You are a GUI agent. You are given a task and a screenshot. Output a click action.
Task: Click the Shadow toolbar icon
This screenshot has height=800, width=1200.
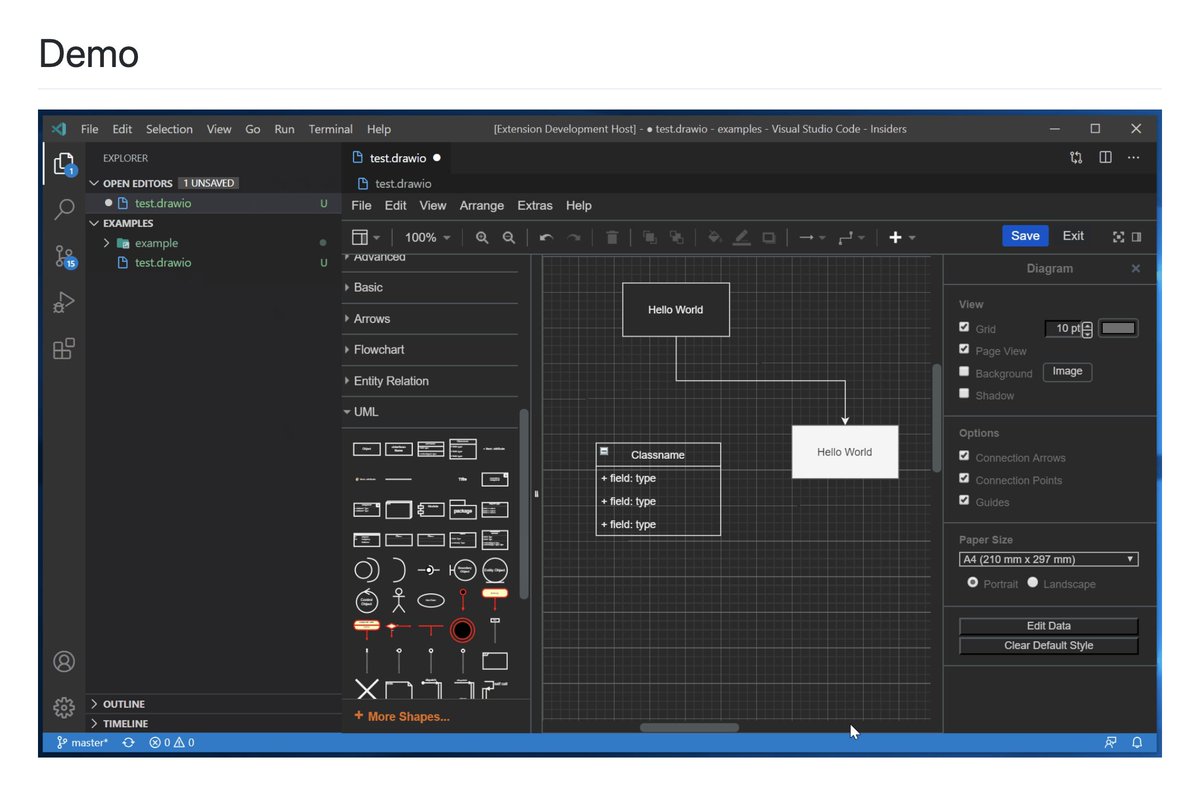768,237
